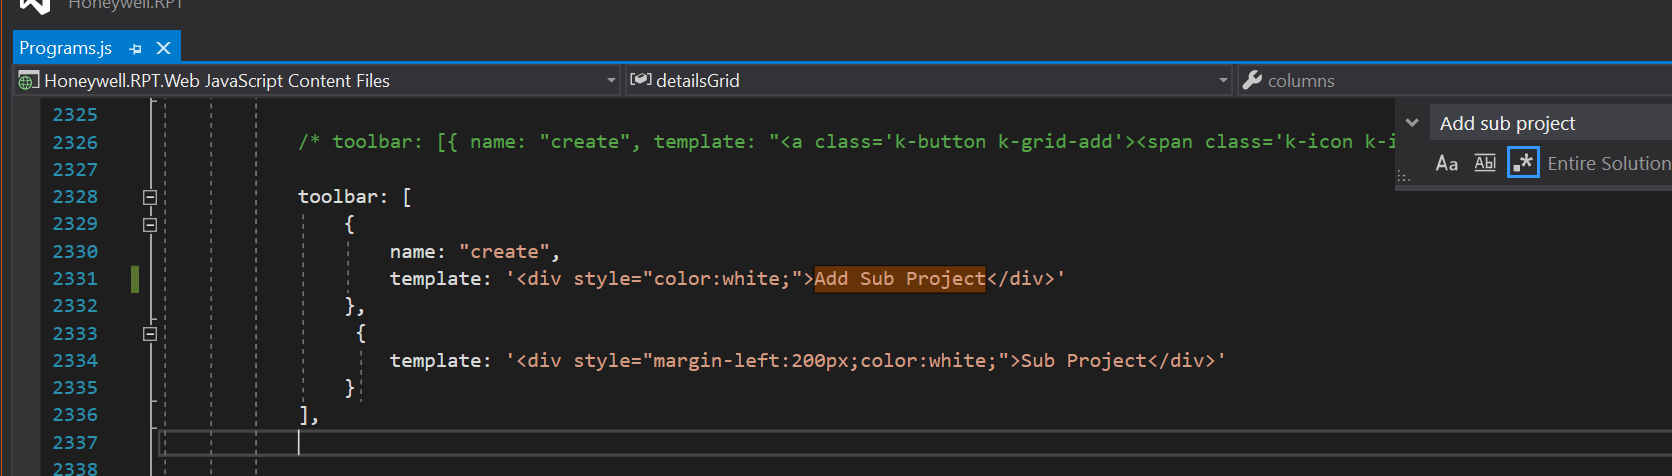Toggle Use regular expressions option
The width and height of the screenshot is (1672, 476).
(1523, 163)
